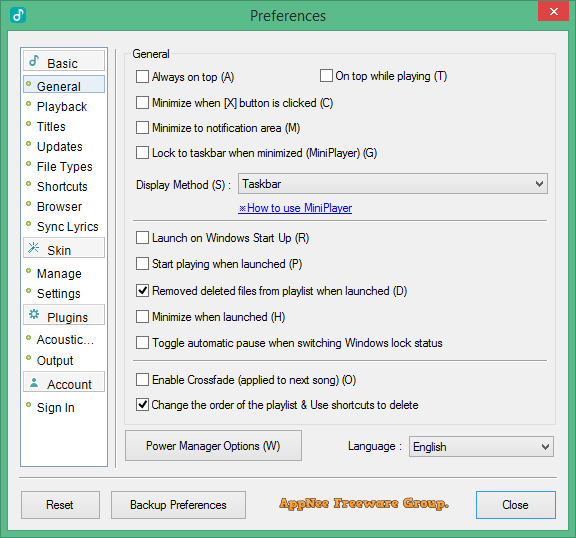Click the Basic section music note icon

tap(34, 61)
